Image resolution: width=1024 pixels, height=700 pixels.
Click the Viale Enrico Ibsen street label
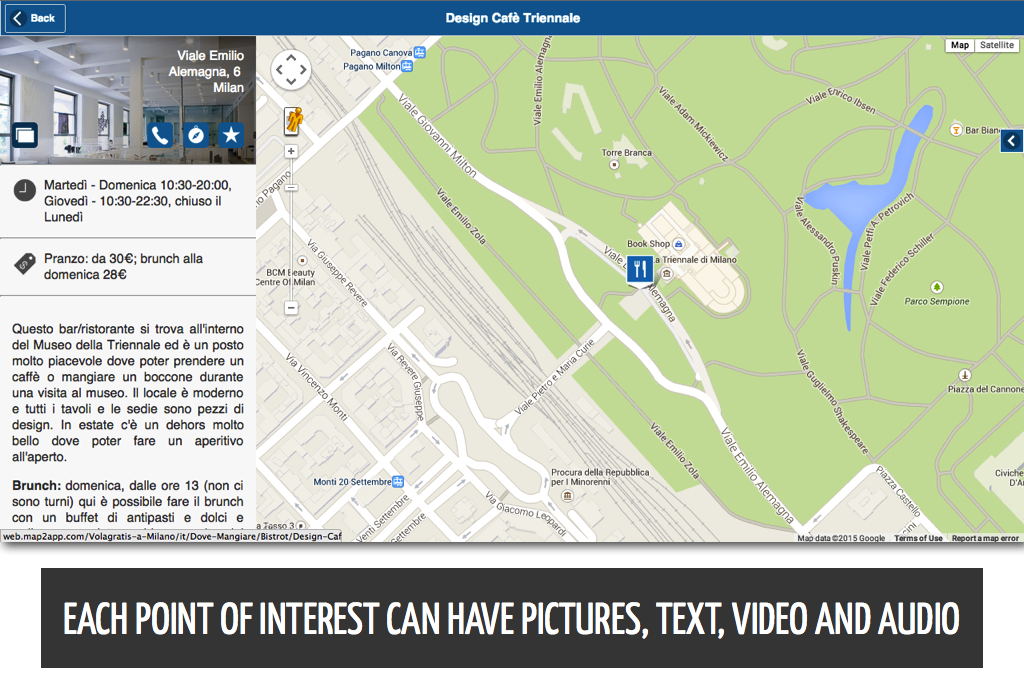point(840,100)
